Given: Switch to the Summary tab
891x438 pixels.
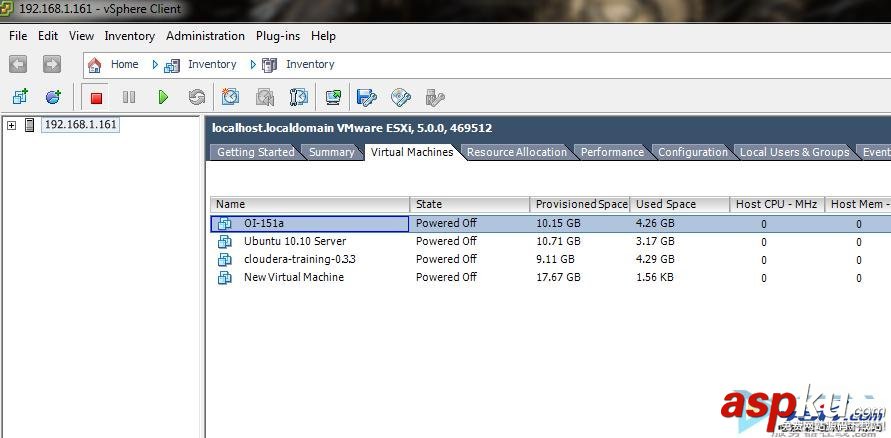Looking at the screenshot, I should (332, 152).
